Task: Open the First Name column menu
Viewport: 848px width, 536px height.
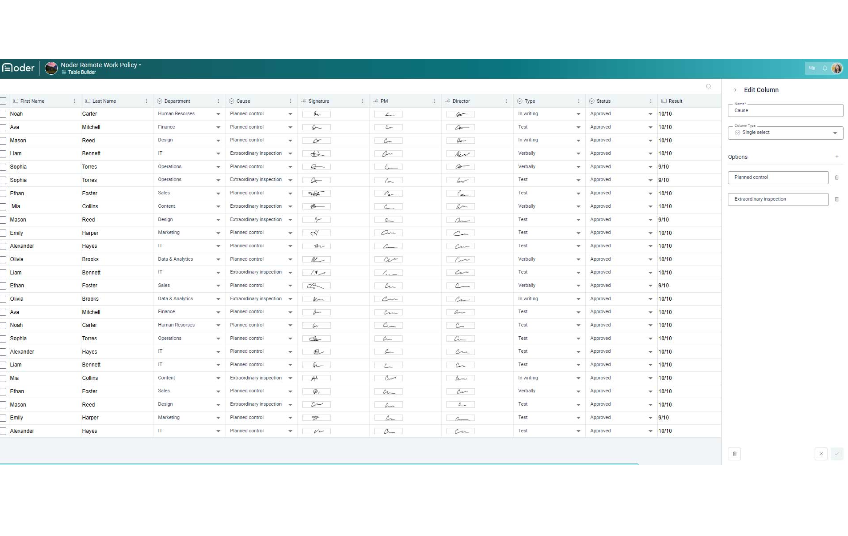Action: tap(74, 101)
